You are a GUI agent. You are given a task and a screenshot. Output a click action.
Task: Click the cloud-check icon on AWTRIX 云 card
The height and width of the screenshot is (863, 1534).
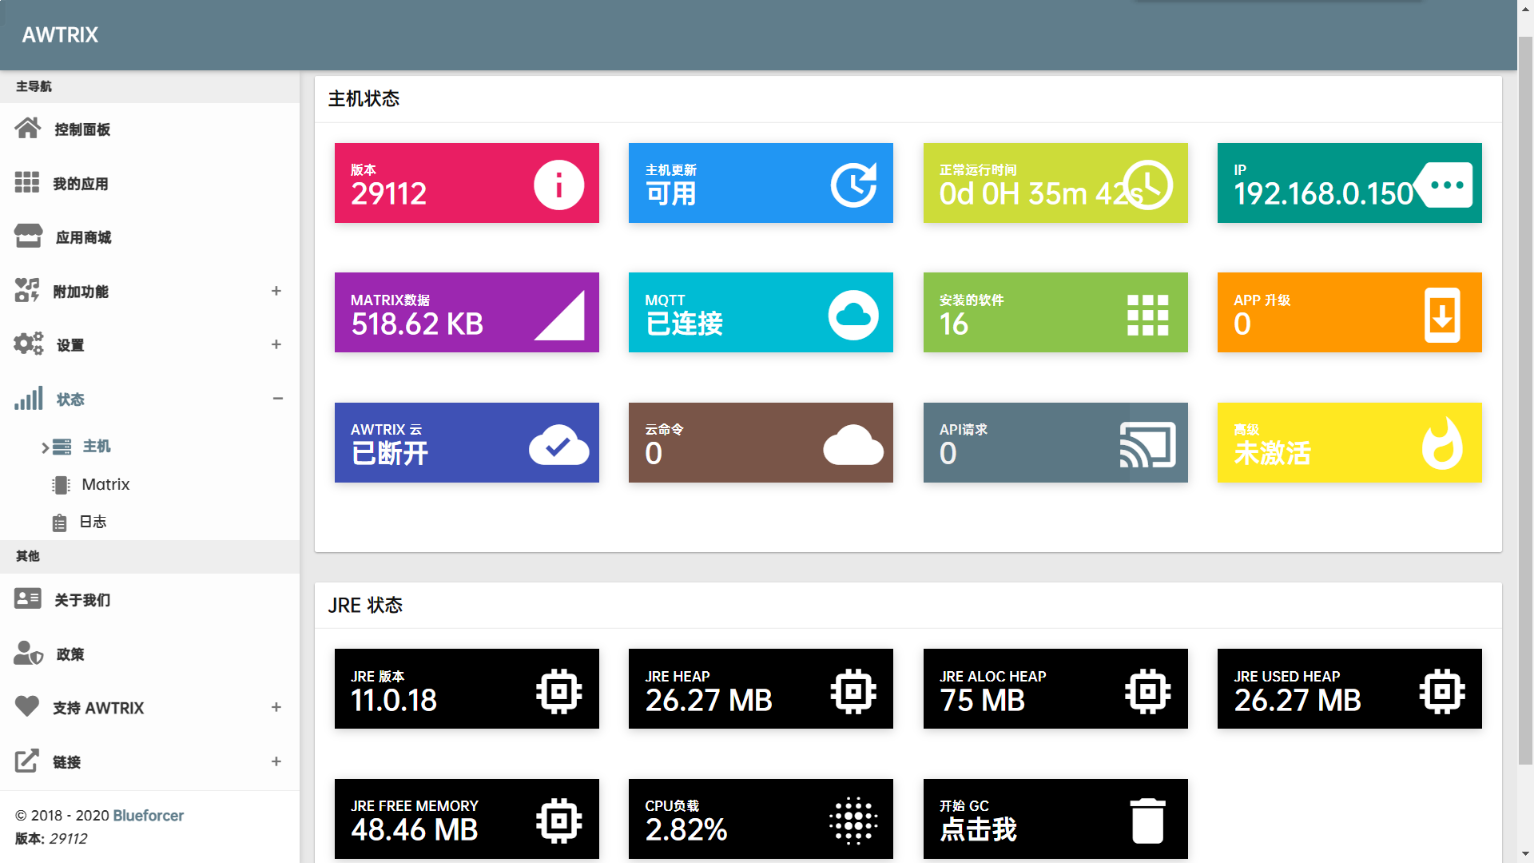click(x=559, y=445)
